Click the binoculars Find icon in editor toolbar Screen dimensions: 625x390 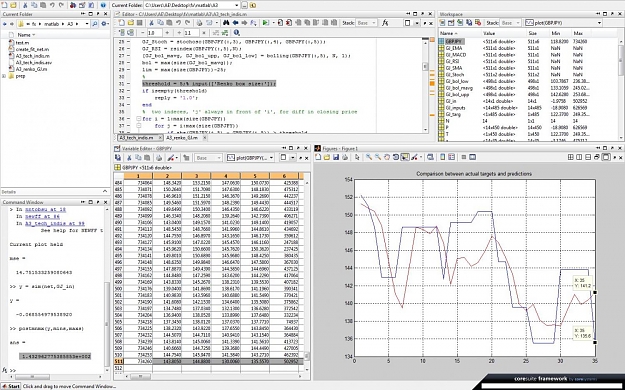226,23
